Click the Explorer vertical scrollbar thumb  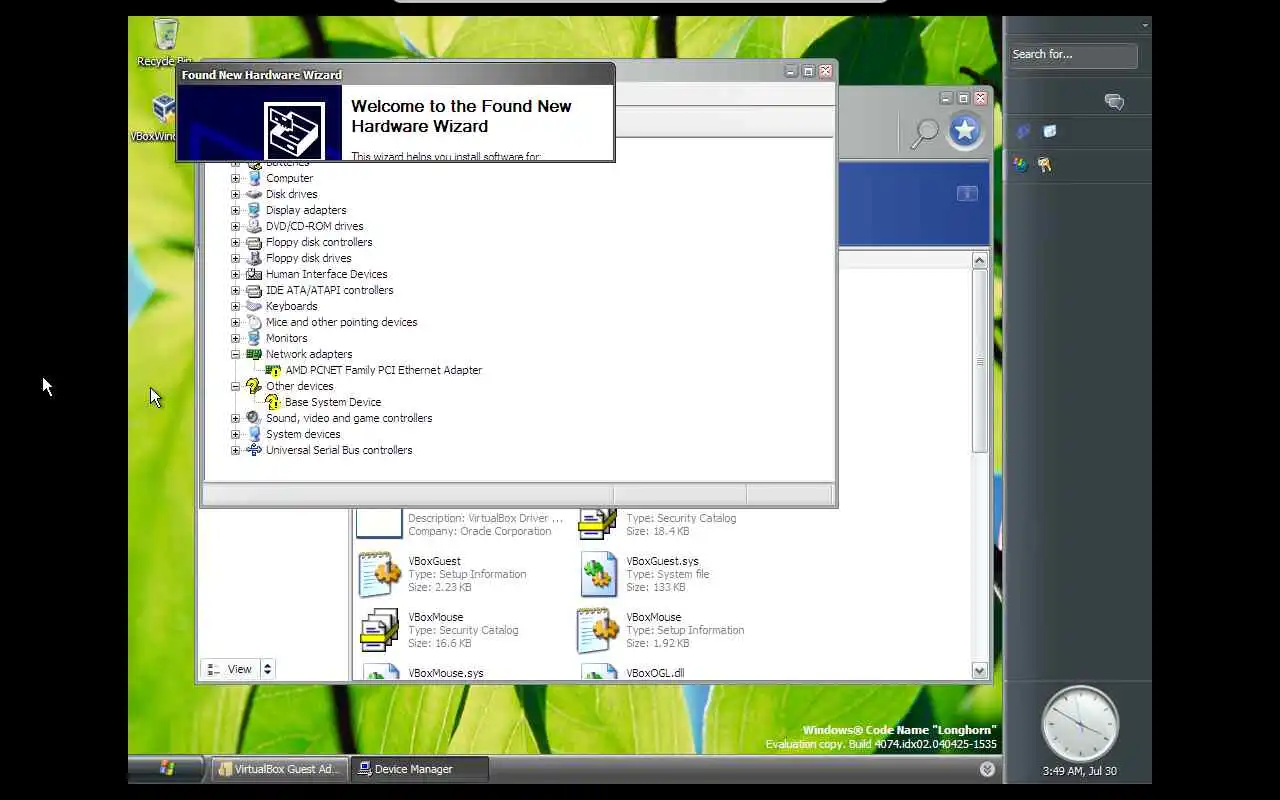click(979, 361)
